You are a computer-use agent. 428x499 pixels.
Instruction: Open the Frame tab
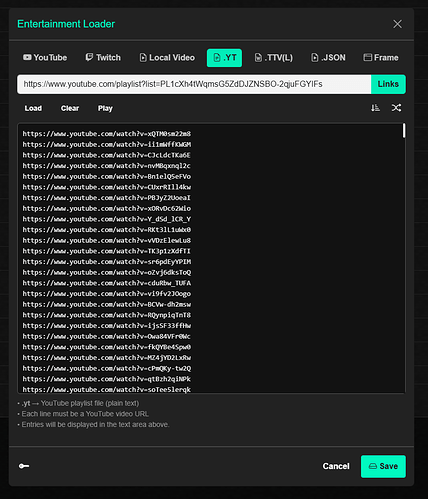click(x=381, y=58)
